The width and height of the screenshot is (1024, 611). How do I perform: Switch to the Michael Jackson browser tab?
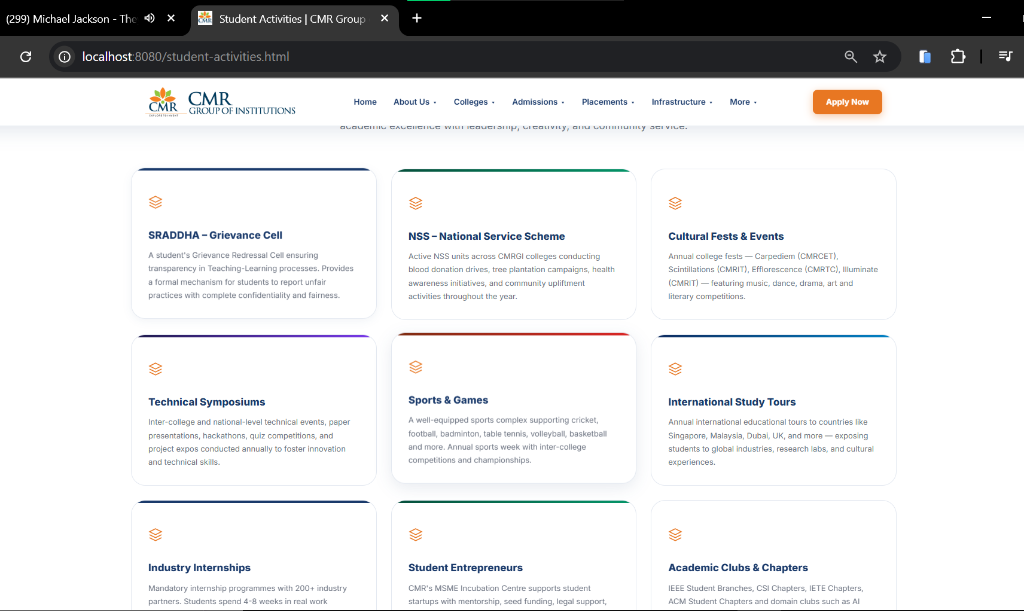point(70,18)
